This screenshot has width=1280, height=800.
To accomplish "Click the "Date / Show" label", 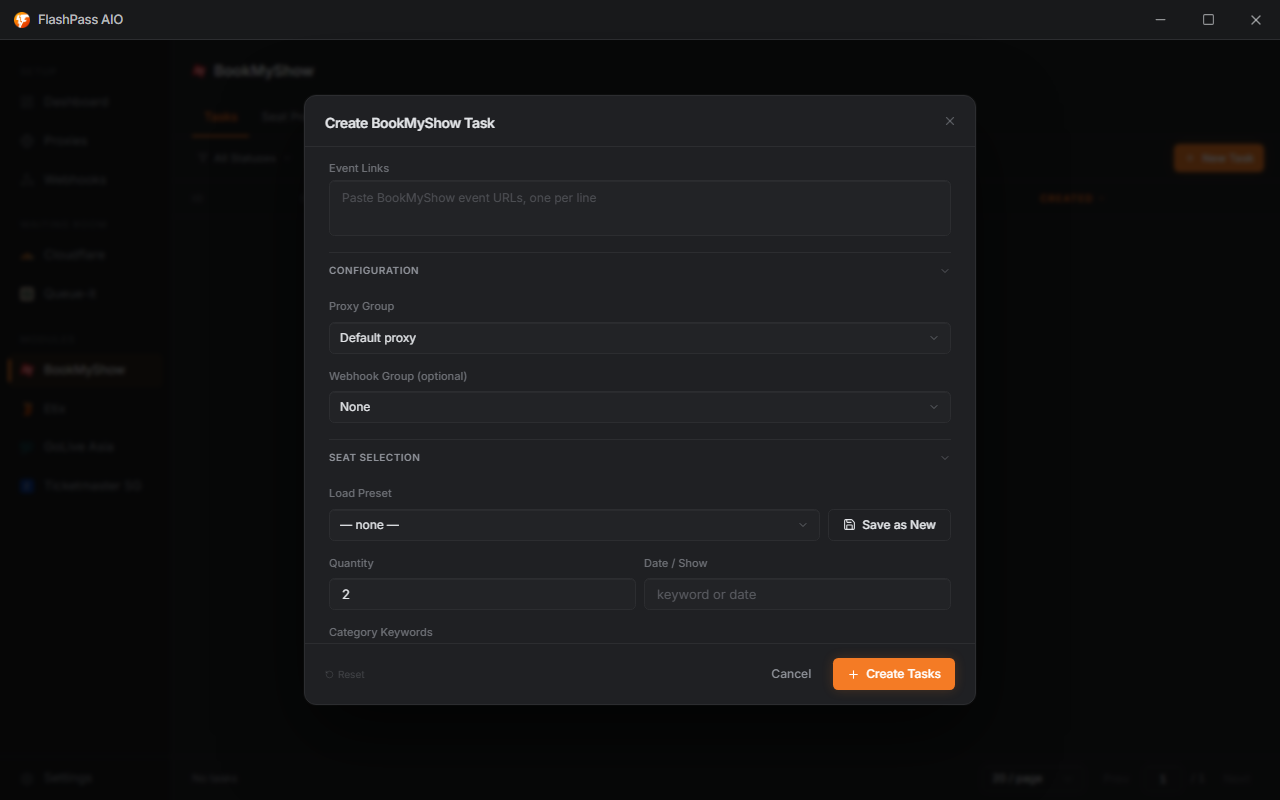I will [676, 563].
